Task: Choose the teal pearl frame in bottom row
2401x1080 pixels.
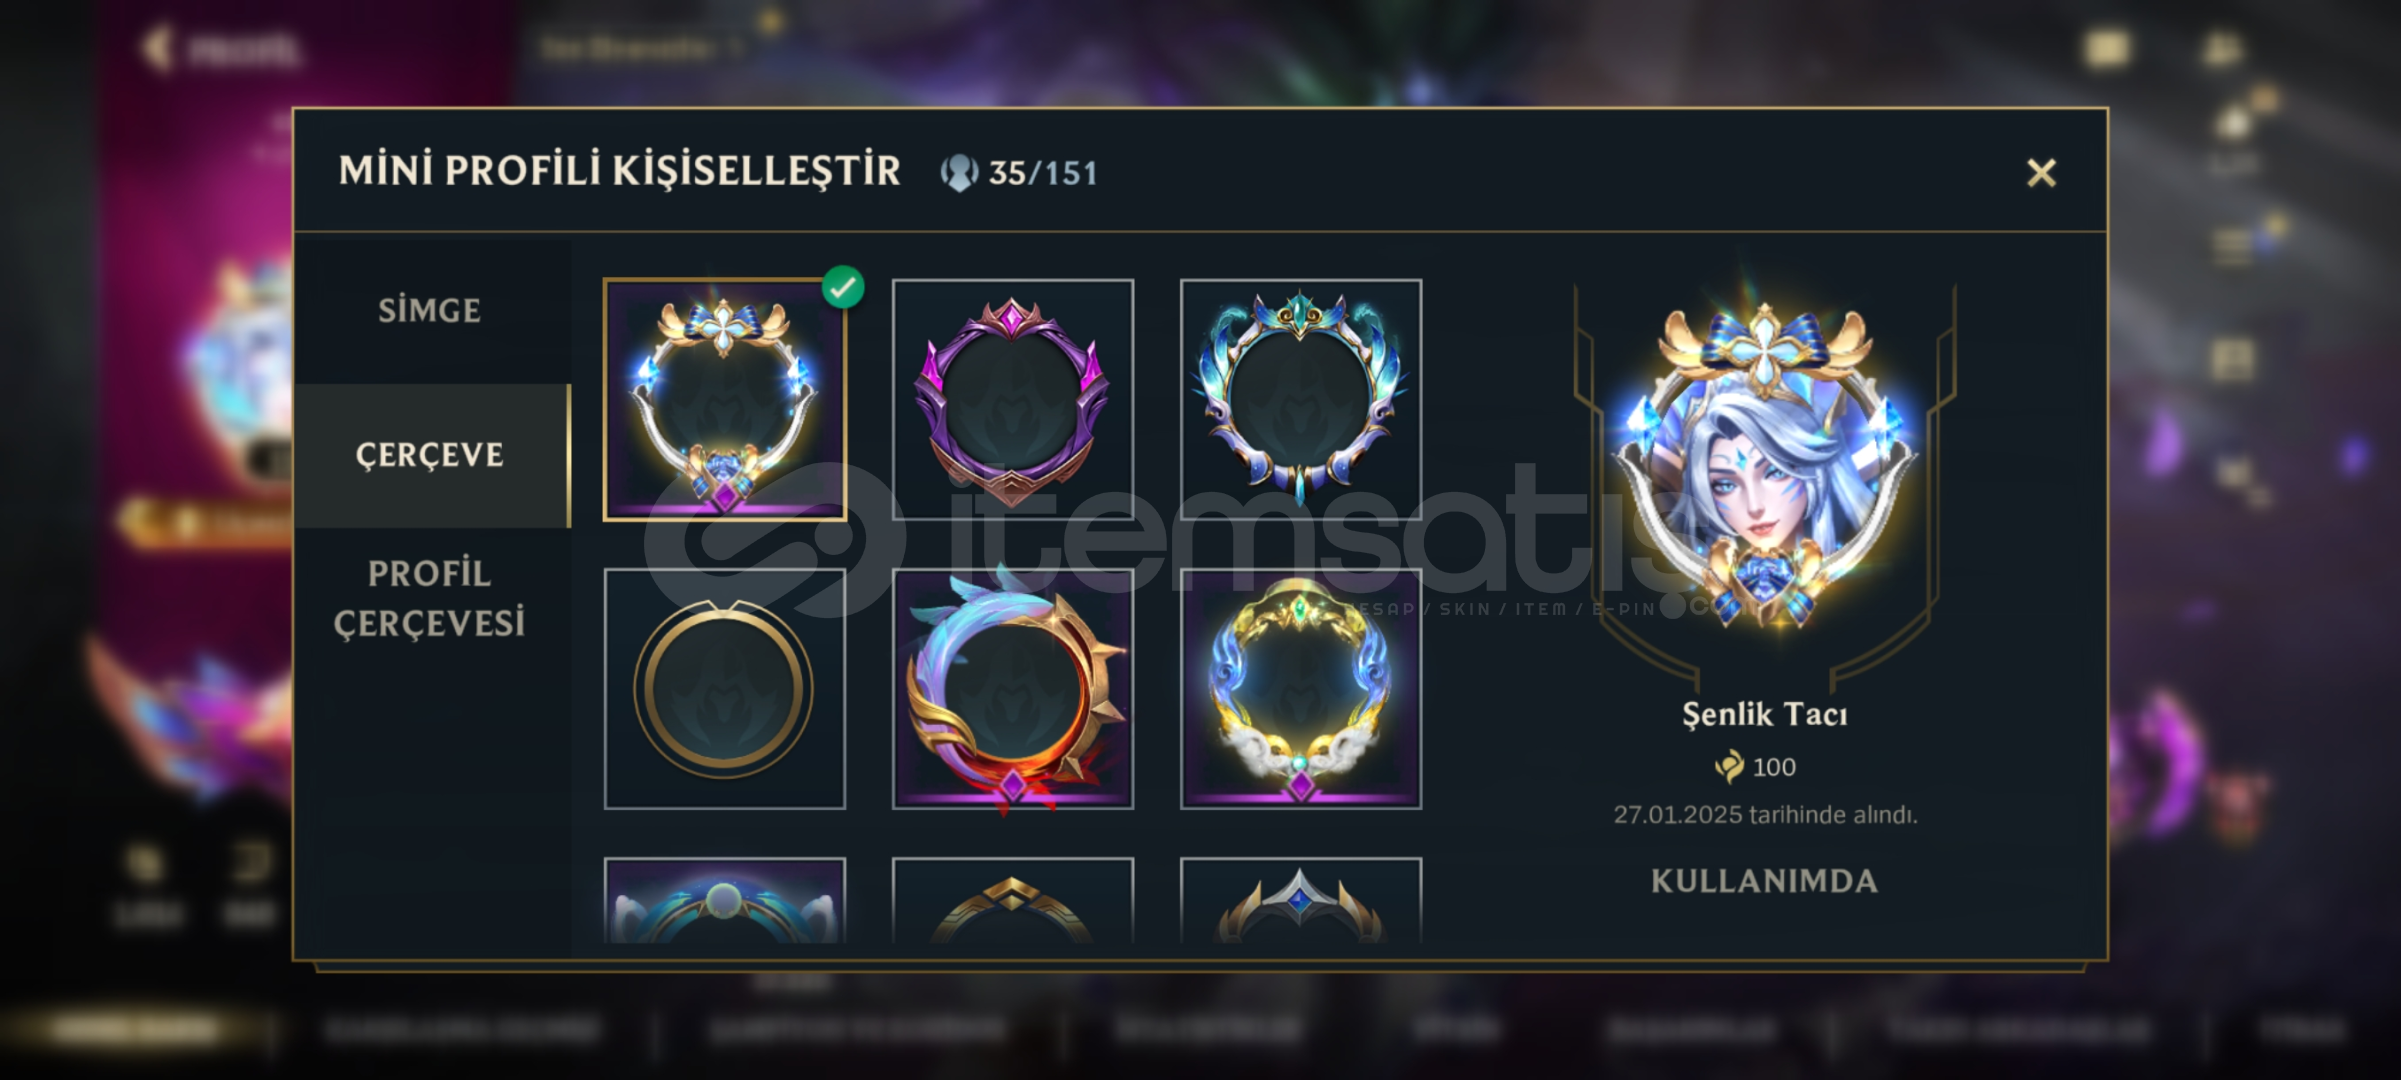Action: click(724, 900)
